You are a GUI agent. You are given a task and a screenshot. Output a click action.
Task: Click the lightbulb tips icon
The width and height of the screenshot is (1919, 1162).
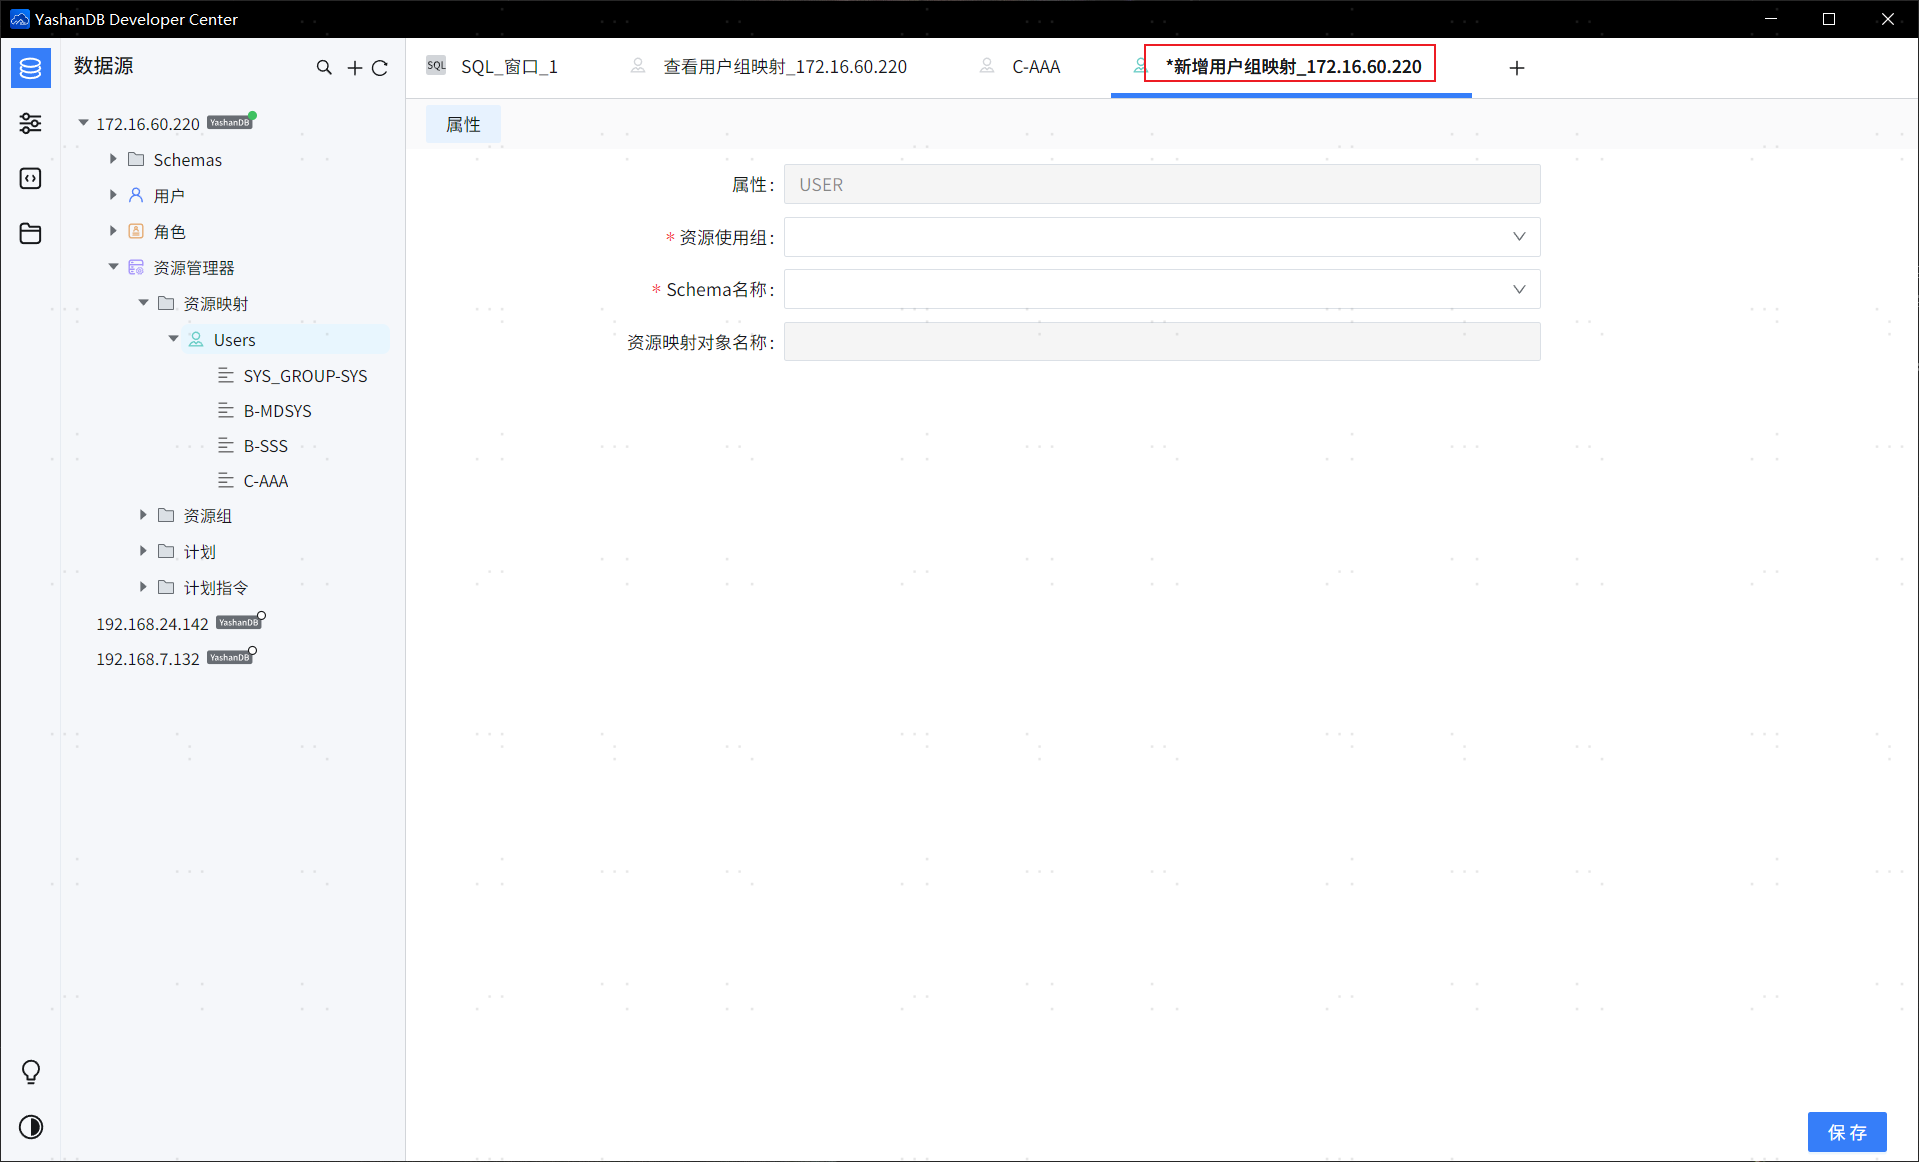(x=30, y=1072)
